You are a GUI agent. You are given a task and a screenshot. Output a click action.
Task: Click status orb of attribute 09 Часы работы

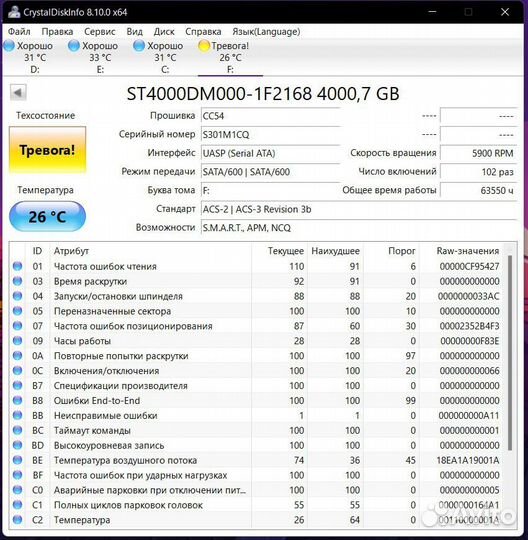pyautogui.click(x=17, y=341)
